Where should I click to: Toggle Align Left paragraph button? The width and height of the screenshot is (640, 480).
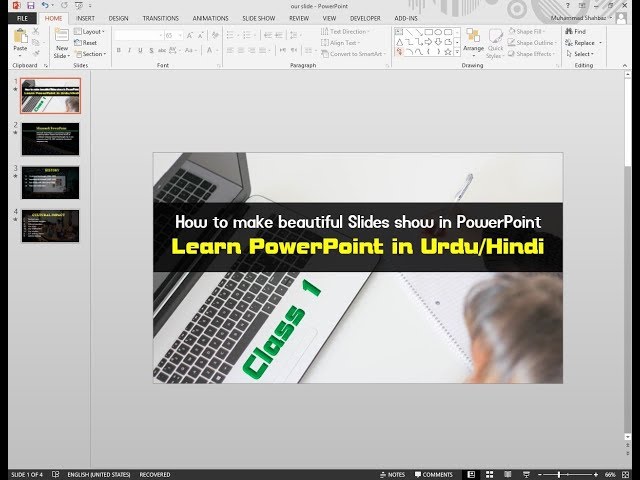click(x=230, y=50)
